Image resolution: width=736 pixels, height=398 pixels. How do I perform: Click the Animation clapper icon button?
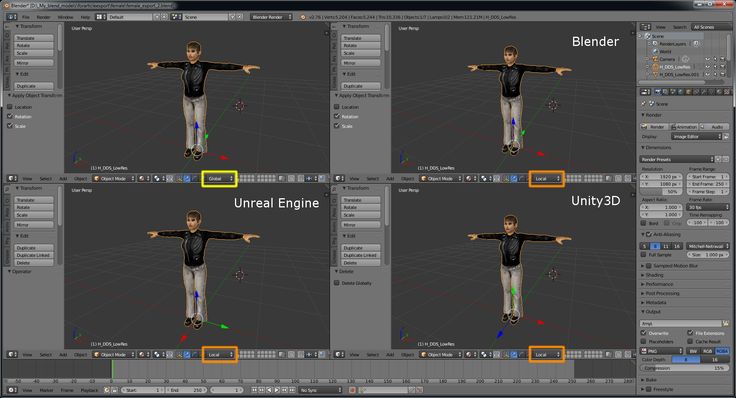(x=673, y=127)
